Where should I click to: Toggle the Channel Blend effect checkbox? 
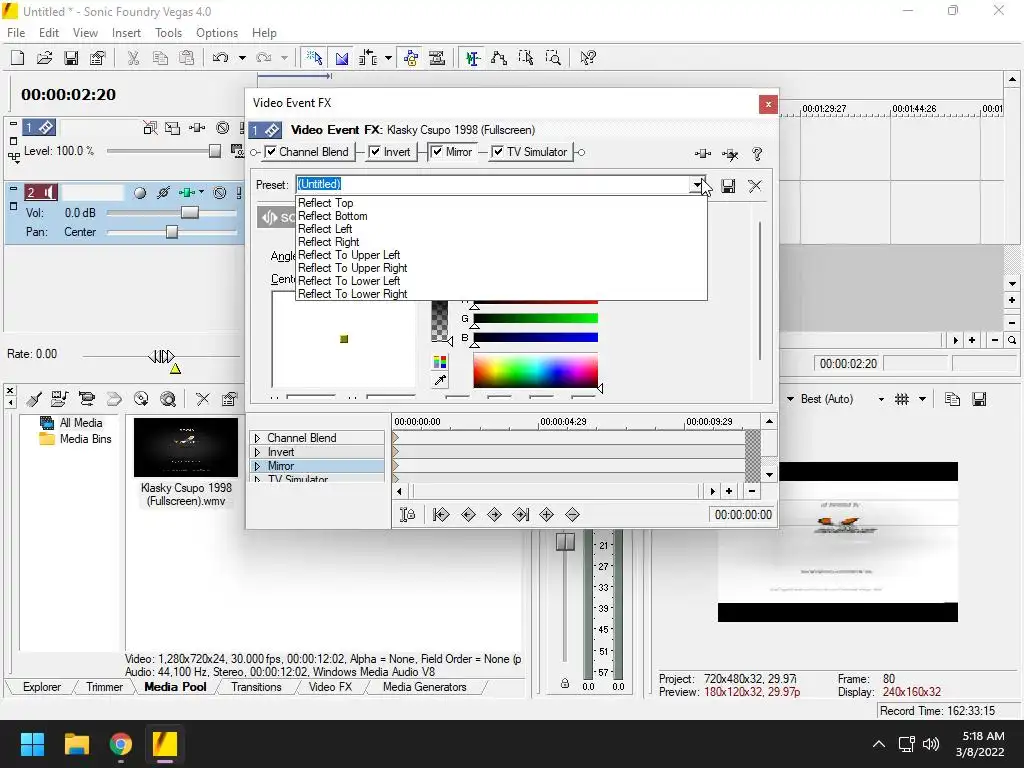point(271,152)
